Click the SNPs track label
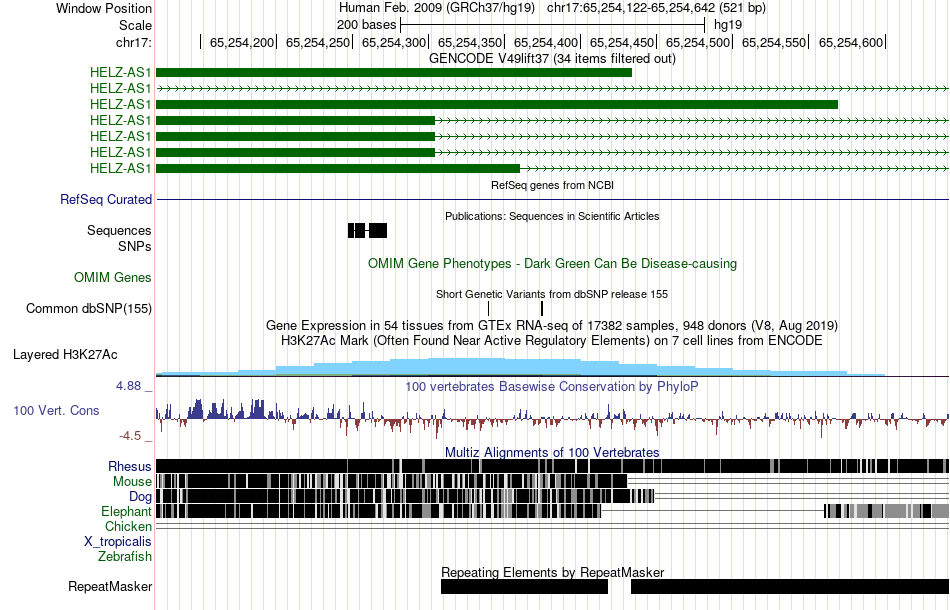Screen dimensions: 950x610 (135, 247)
